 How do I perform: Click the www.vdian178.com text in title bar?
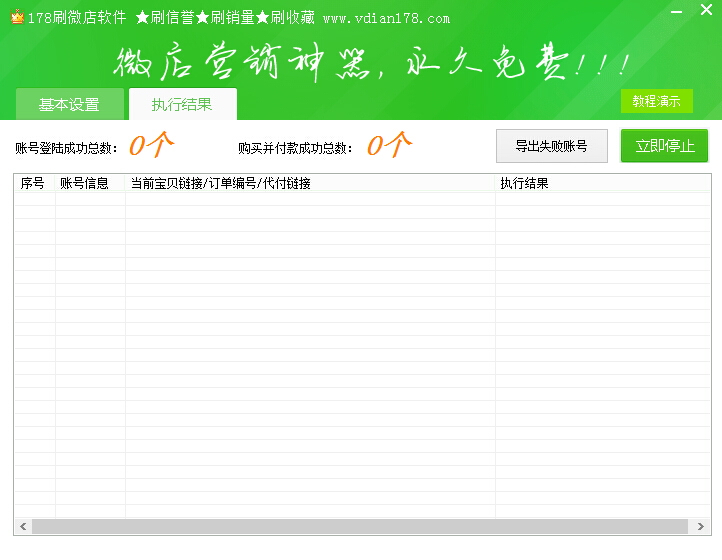point(386,18)
